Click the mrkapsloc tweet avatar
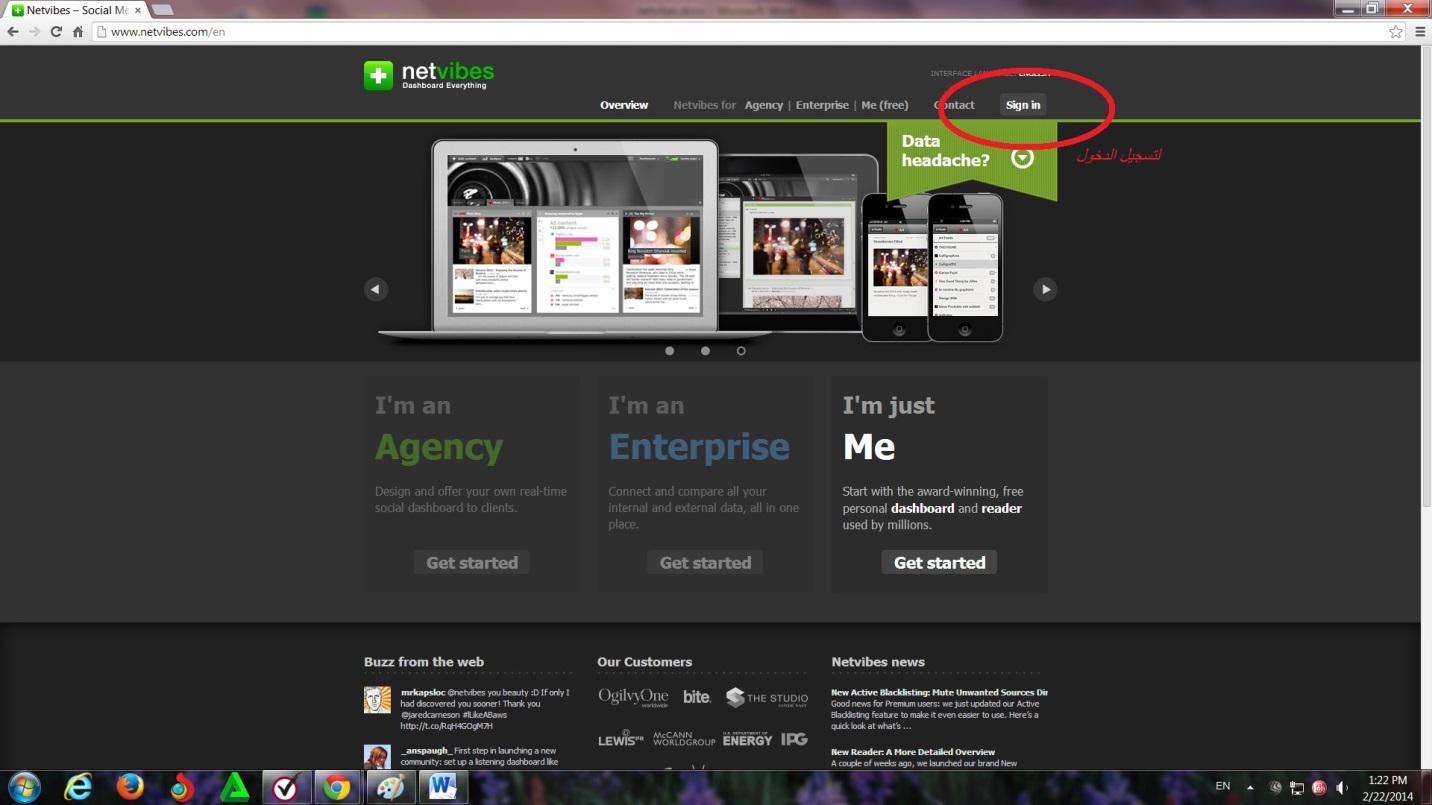Viewport: 1432px width, 805px height. (x=377, y=700)
